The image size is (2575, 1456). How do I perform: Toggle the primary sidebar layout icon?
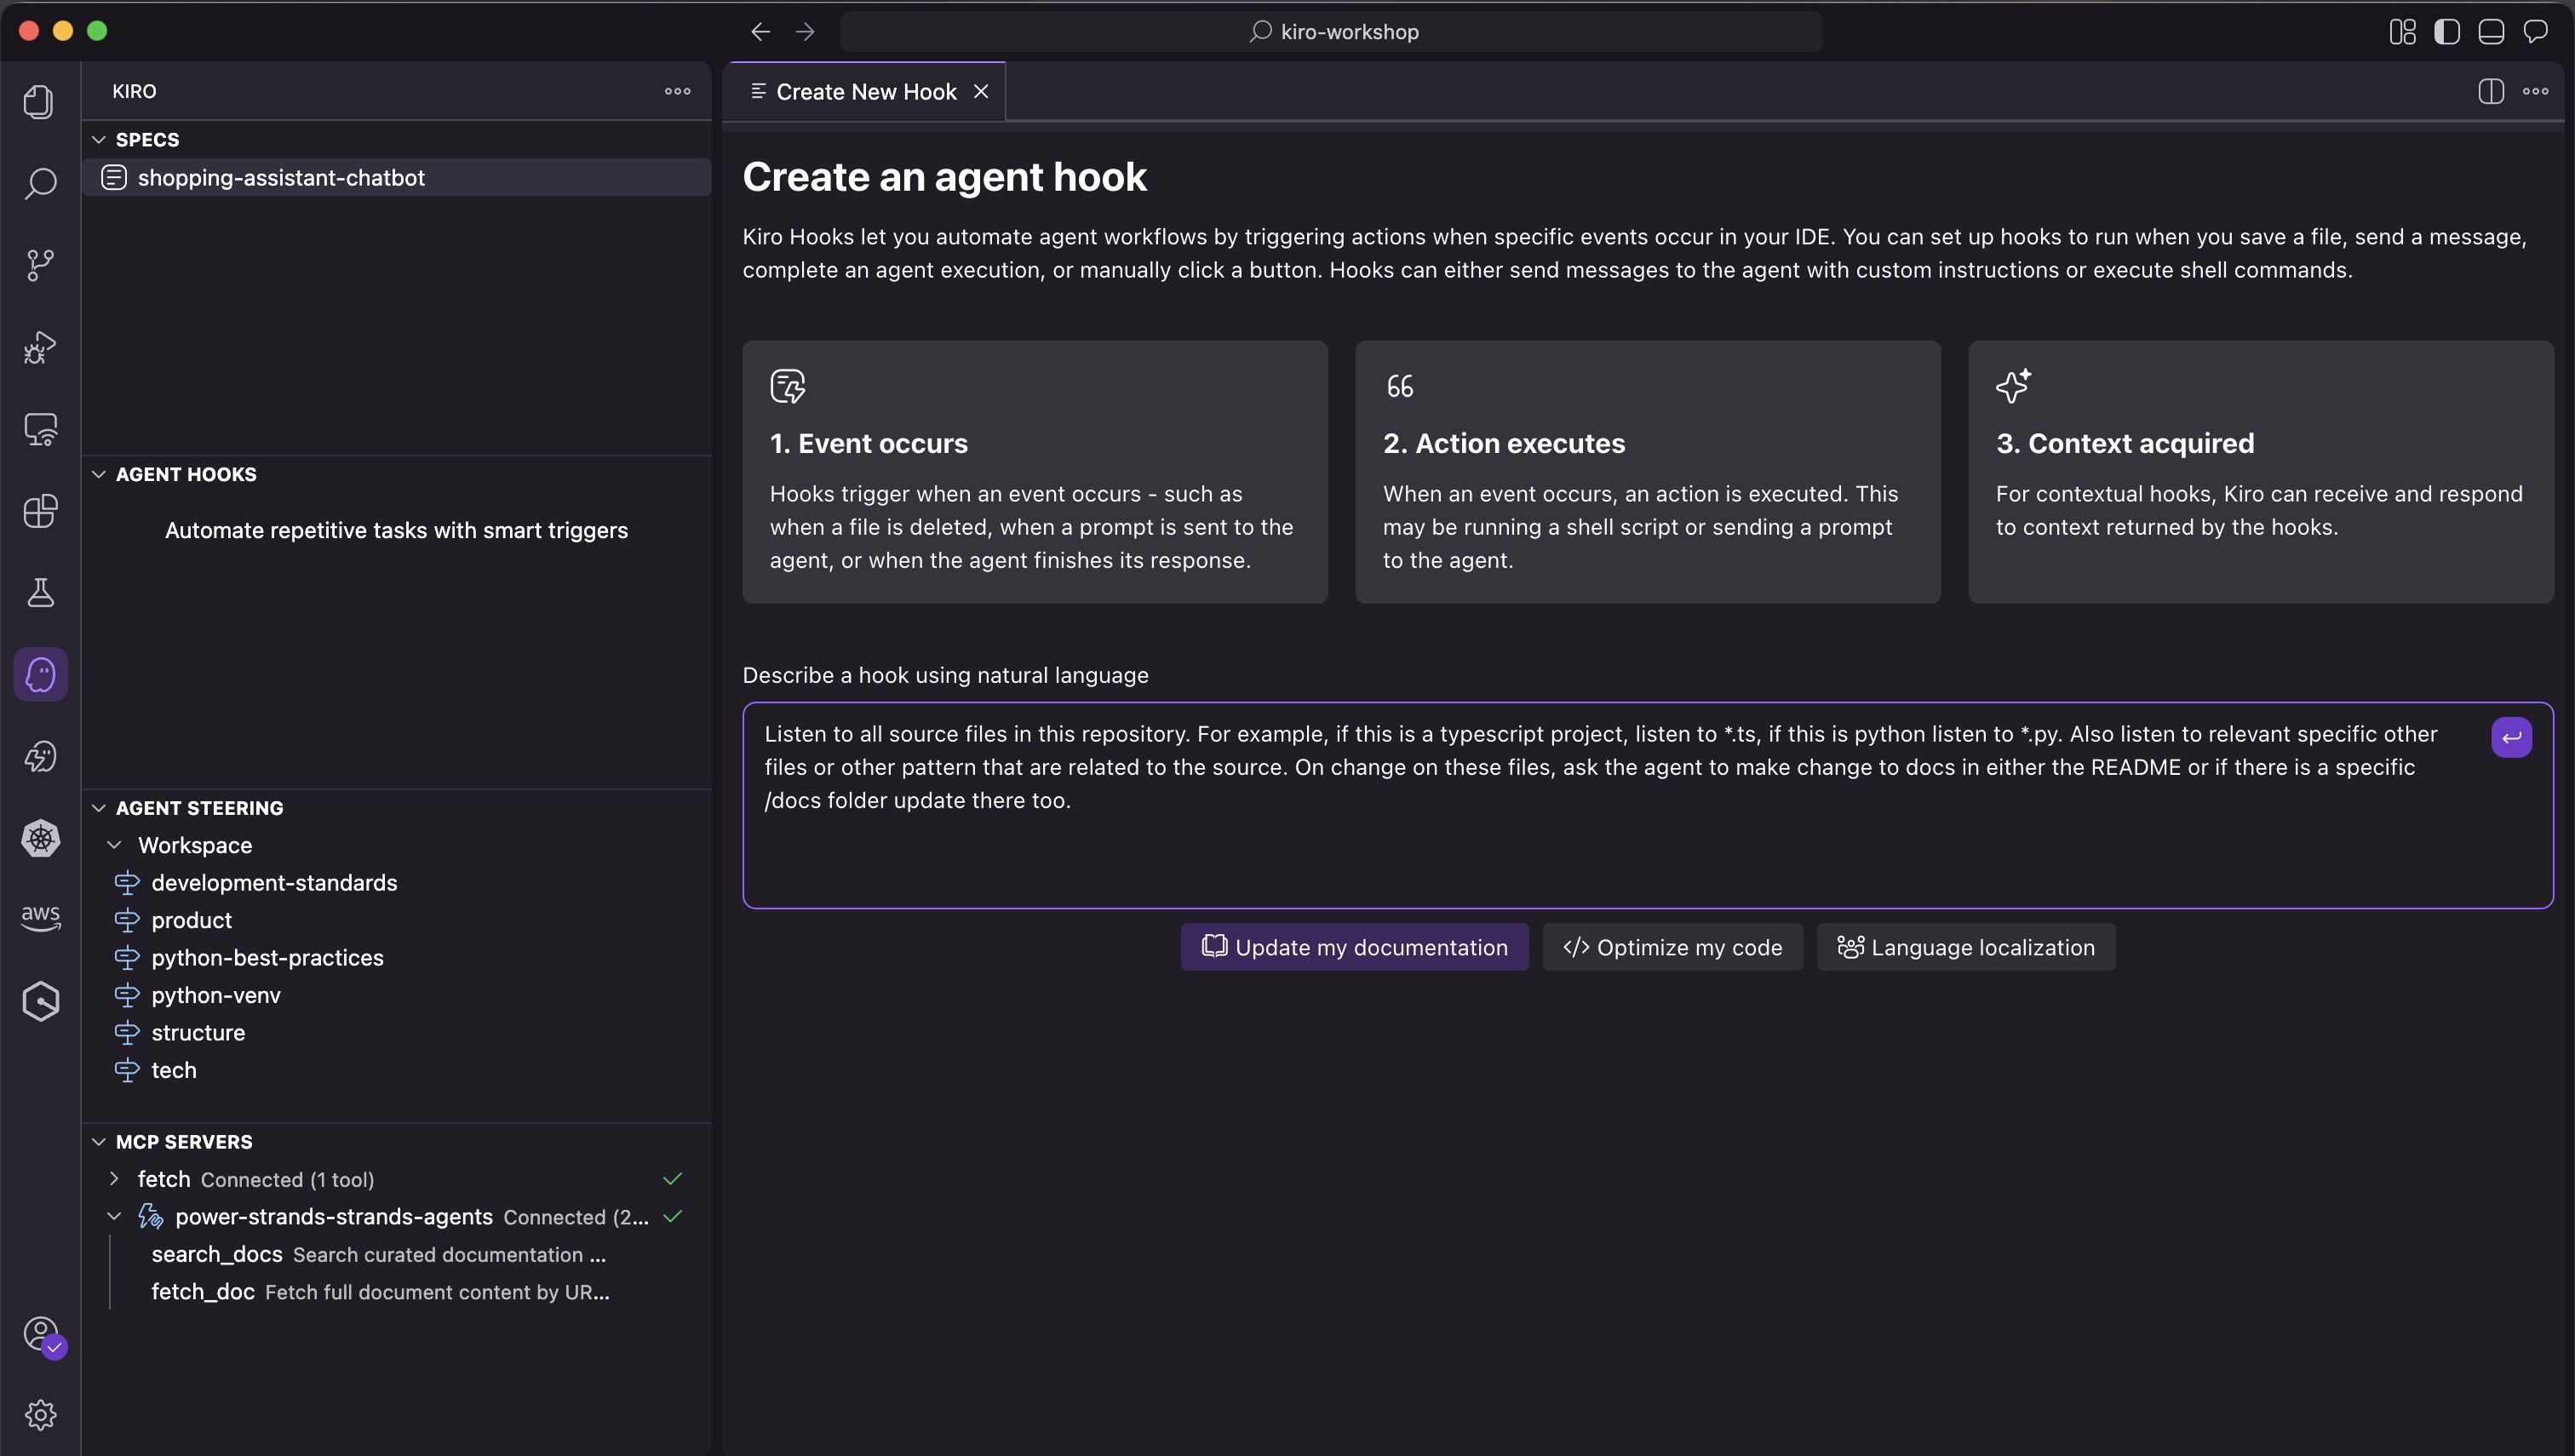(2446, 32)
